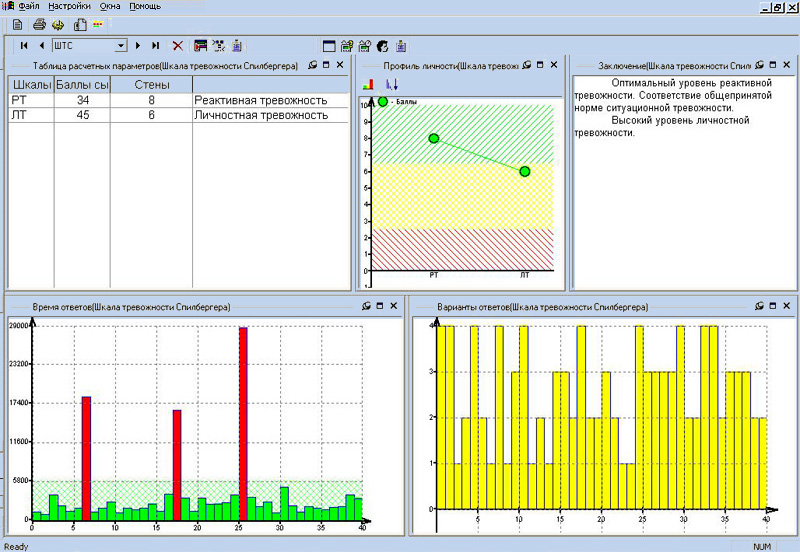The image size is (800, 552).
Task: Open the Помощь menu
Action: click(x=144, y=6)
